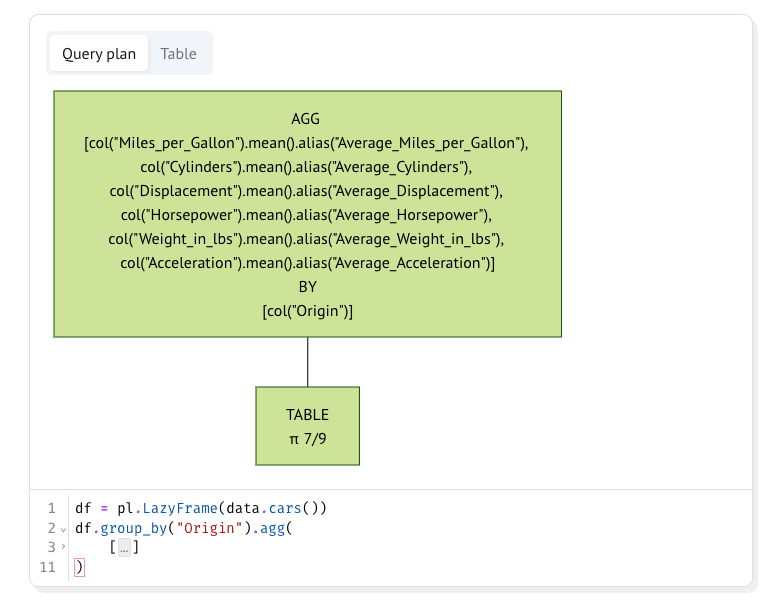Click the ellipsis folded-code placeholder
This screenshot has height=601, width=774.
[x=124, y=547]
